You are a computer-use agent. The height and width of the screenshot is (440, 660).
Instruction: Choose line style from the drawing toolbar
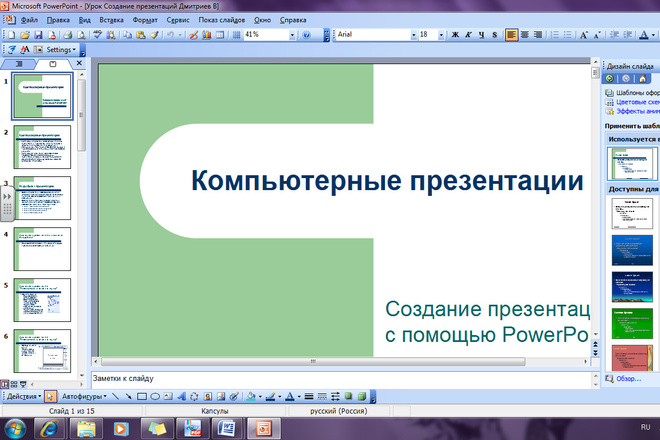(x=309, y=396)
